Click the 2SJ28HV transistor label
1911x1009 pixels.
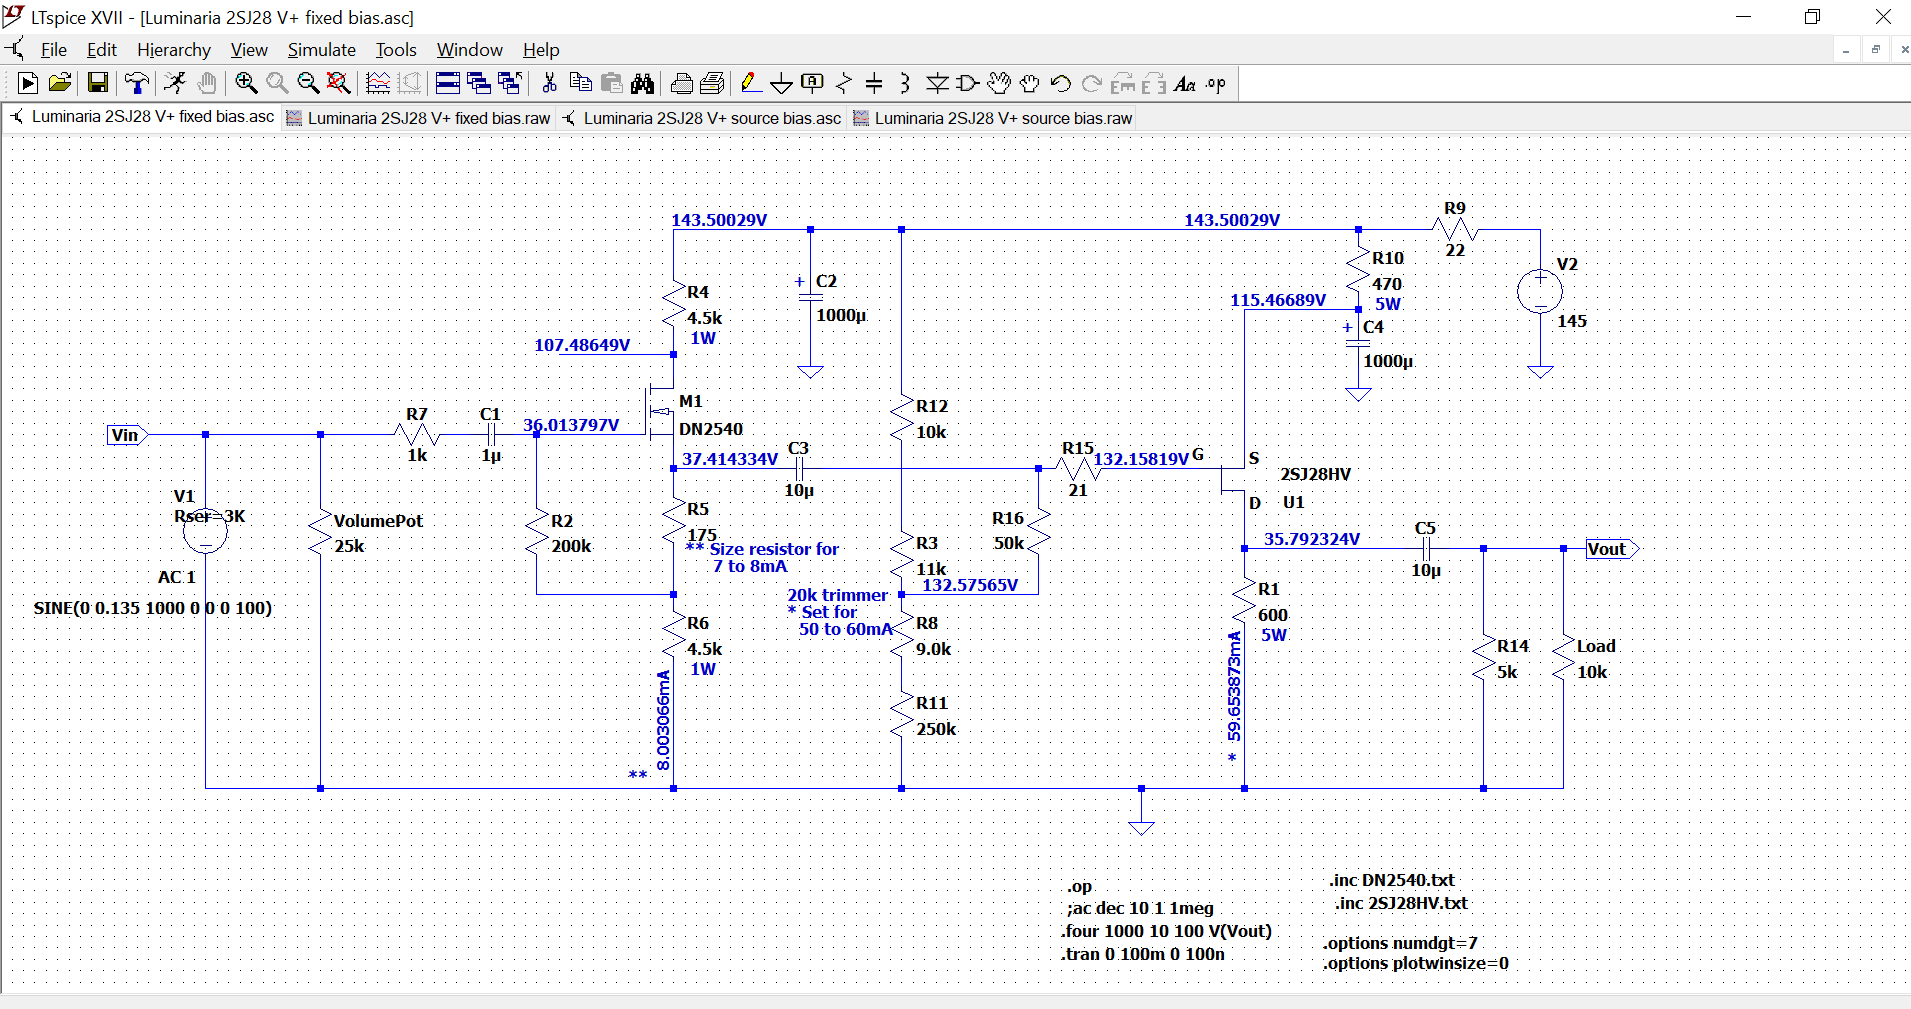tap(1315, 474)
